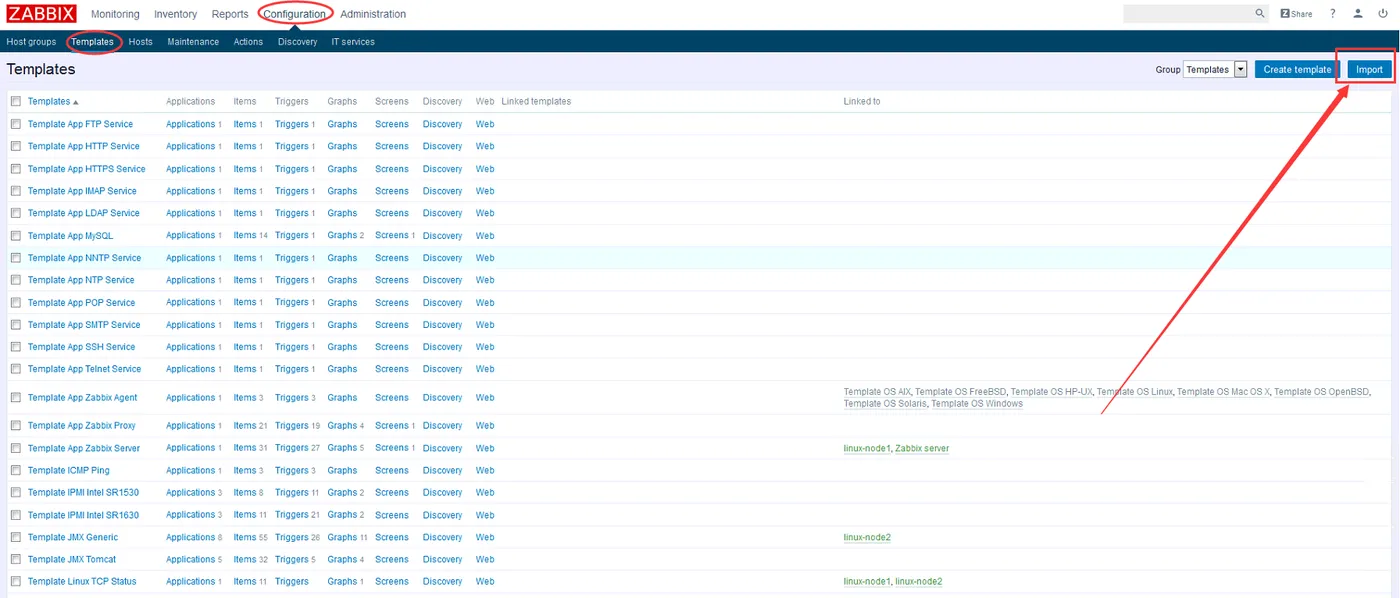1400x598 pixels.
Task: Open Template App MySQL link
Action: tap(70, 236)
